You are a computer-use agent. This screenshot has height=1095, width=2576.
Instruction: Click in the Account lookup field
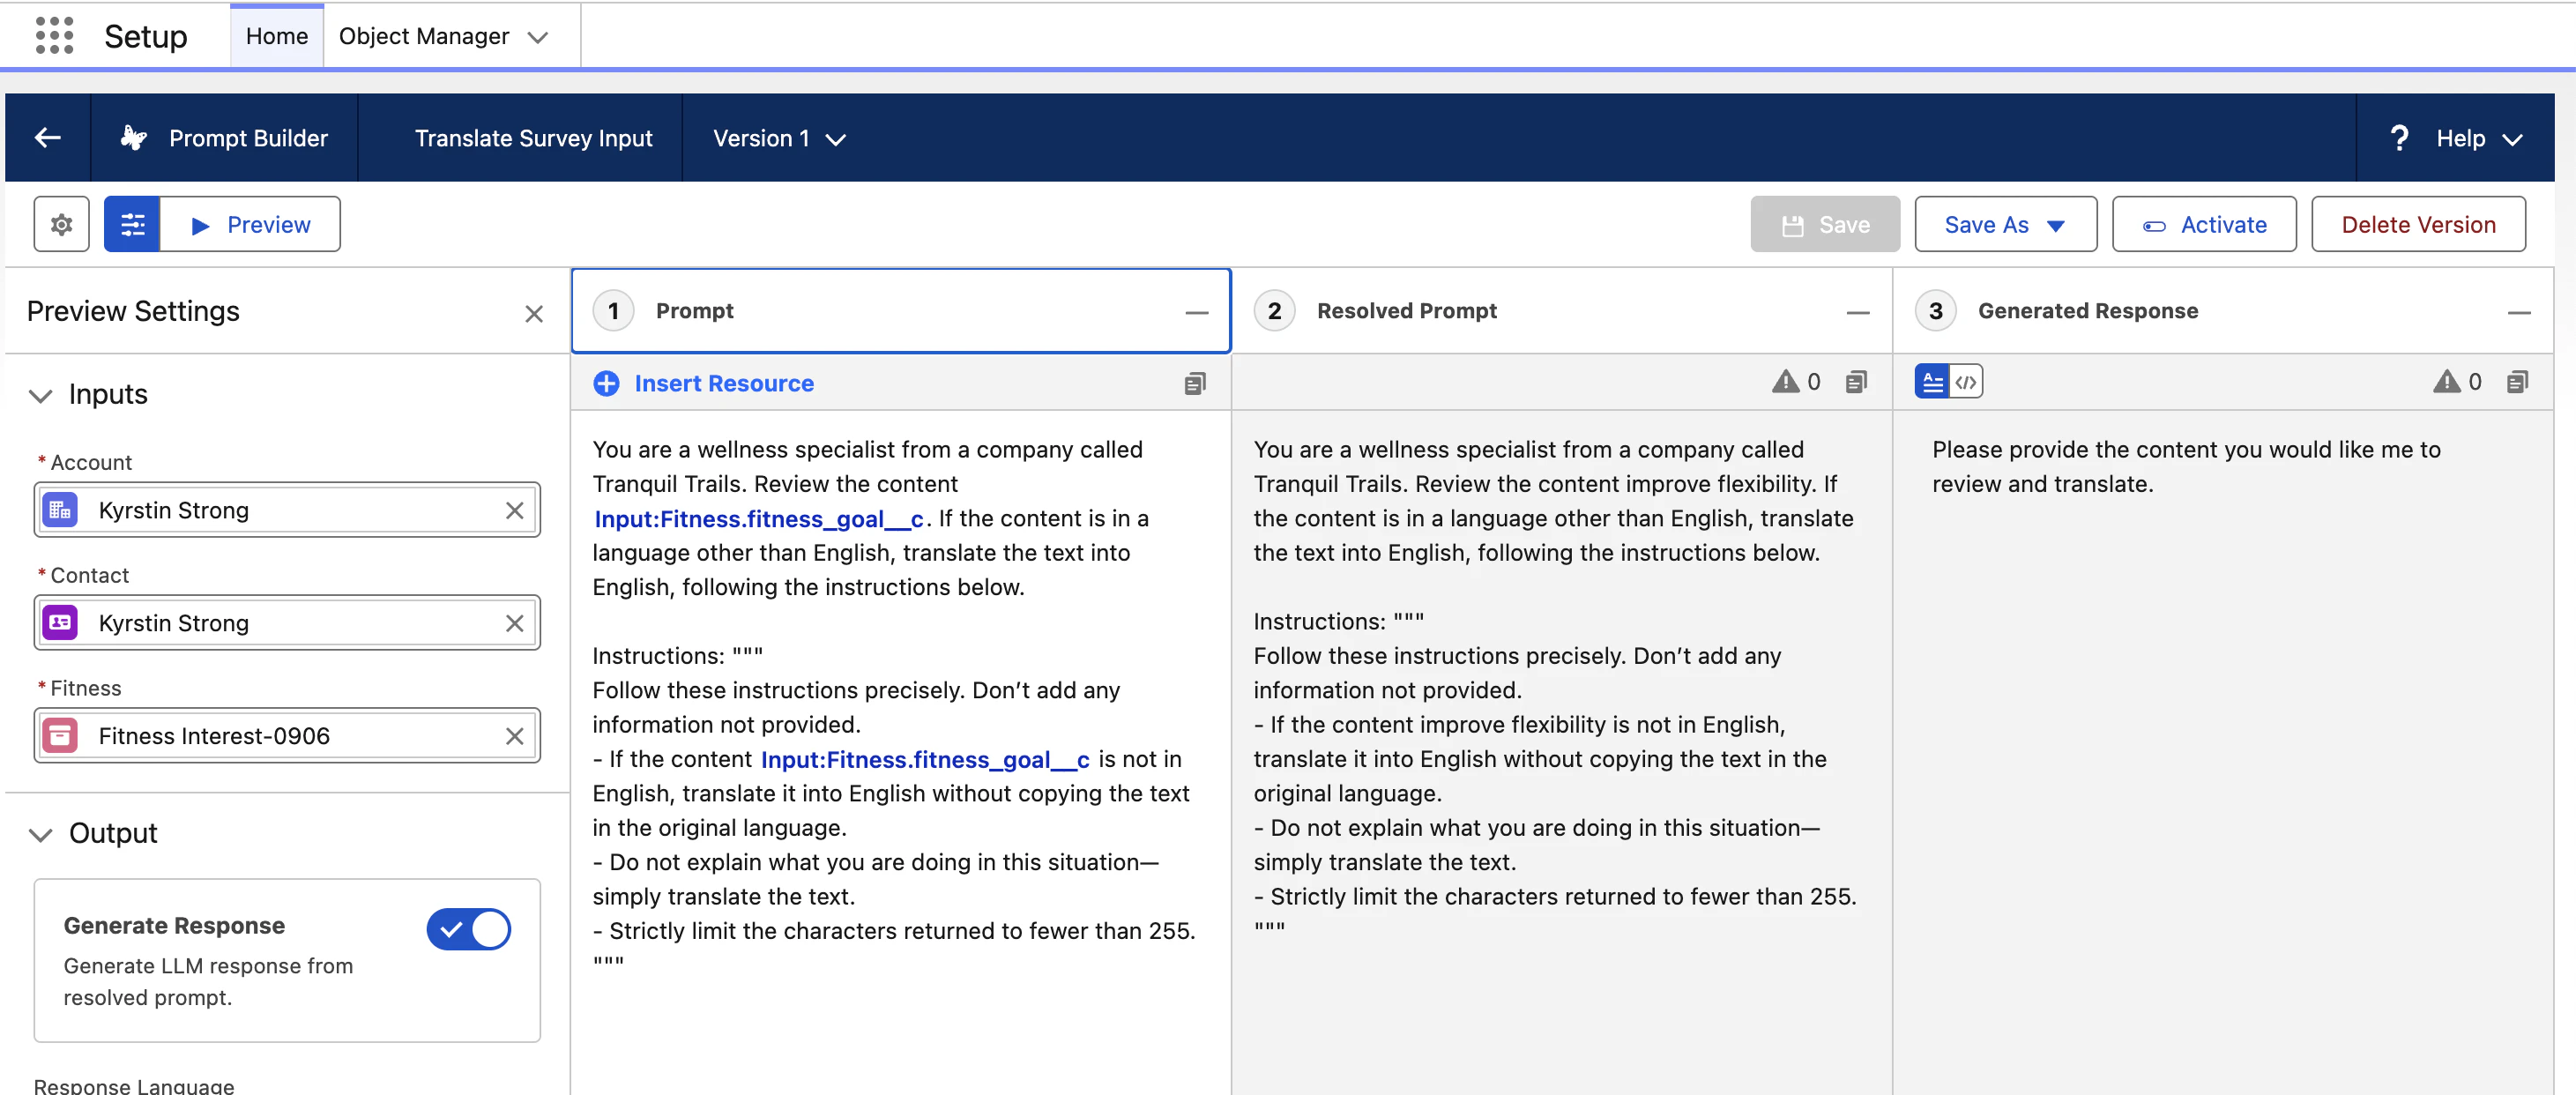[x=287, y=510]
